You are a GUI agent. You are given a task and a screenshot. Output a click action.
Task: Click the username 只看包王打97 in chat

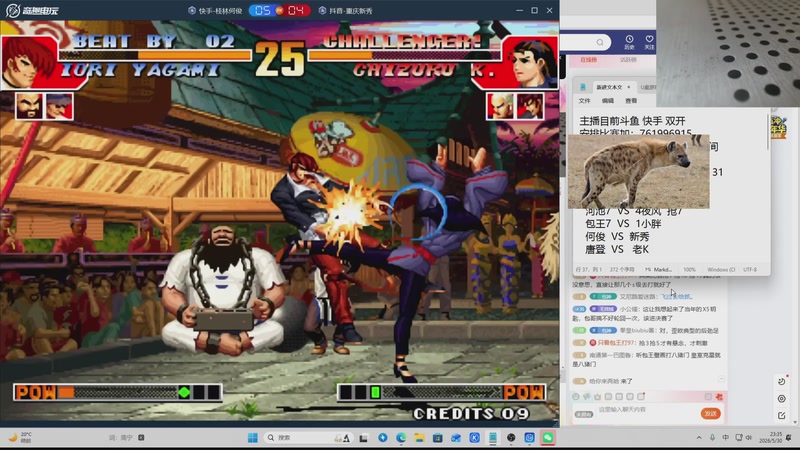[617, 343]
